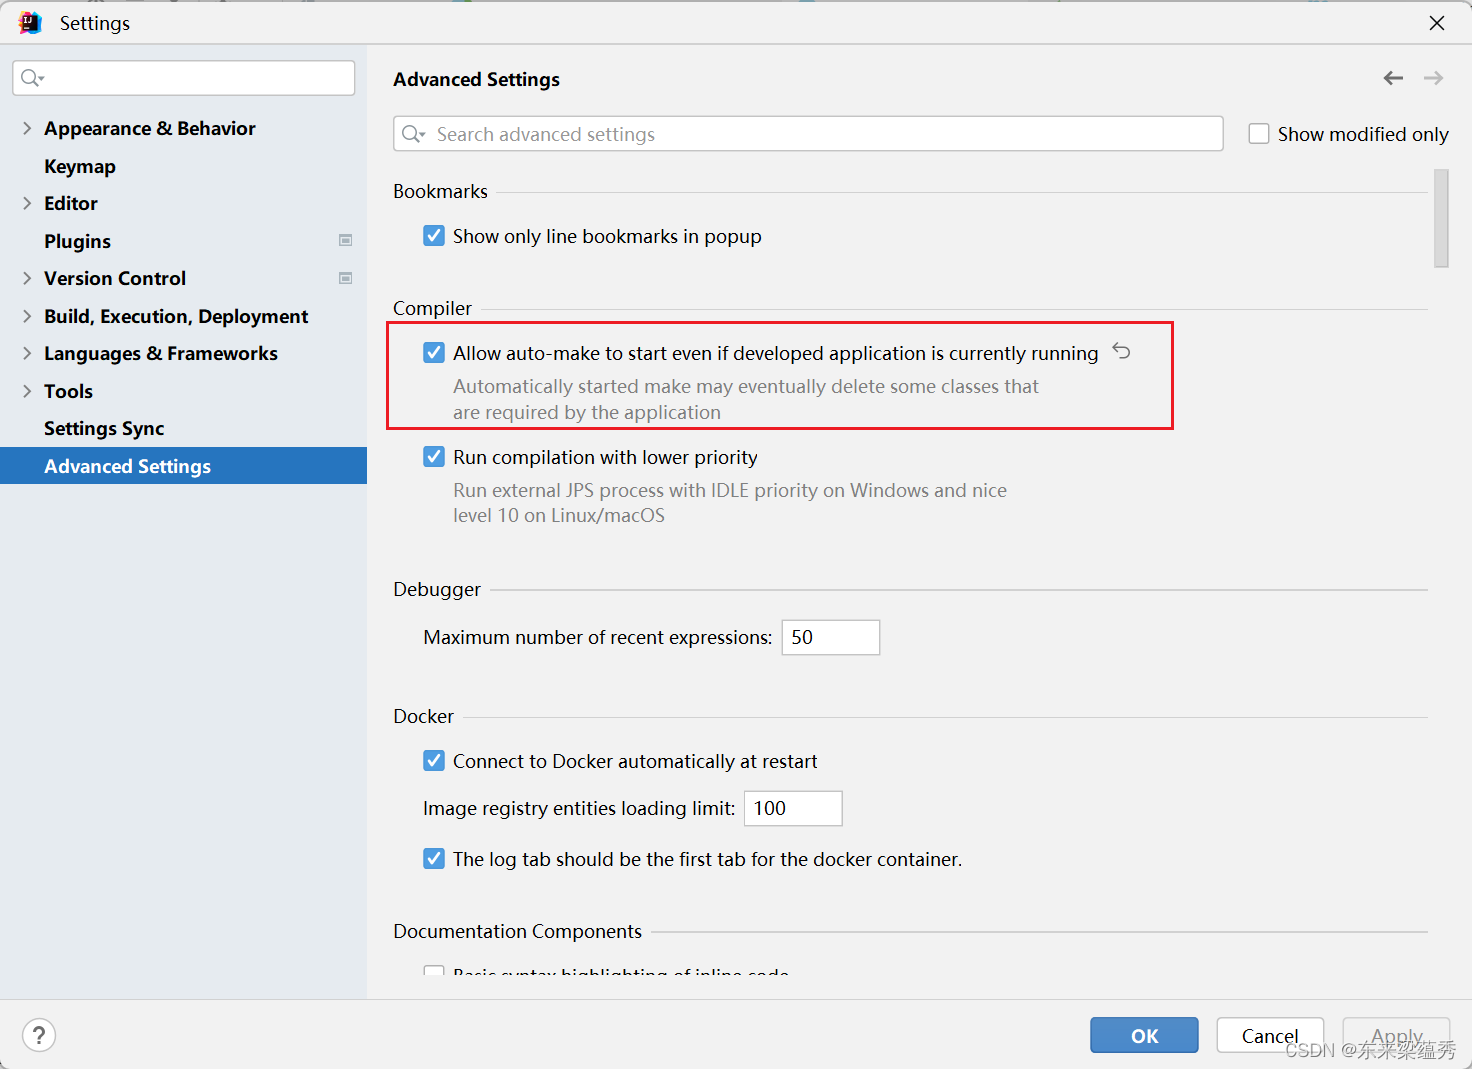Click the search magnifier in sidebar search box
This screenshot has width=1472, height=1069.
32,78
